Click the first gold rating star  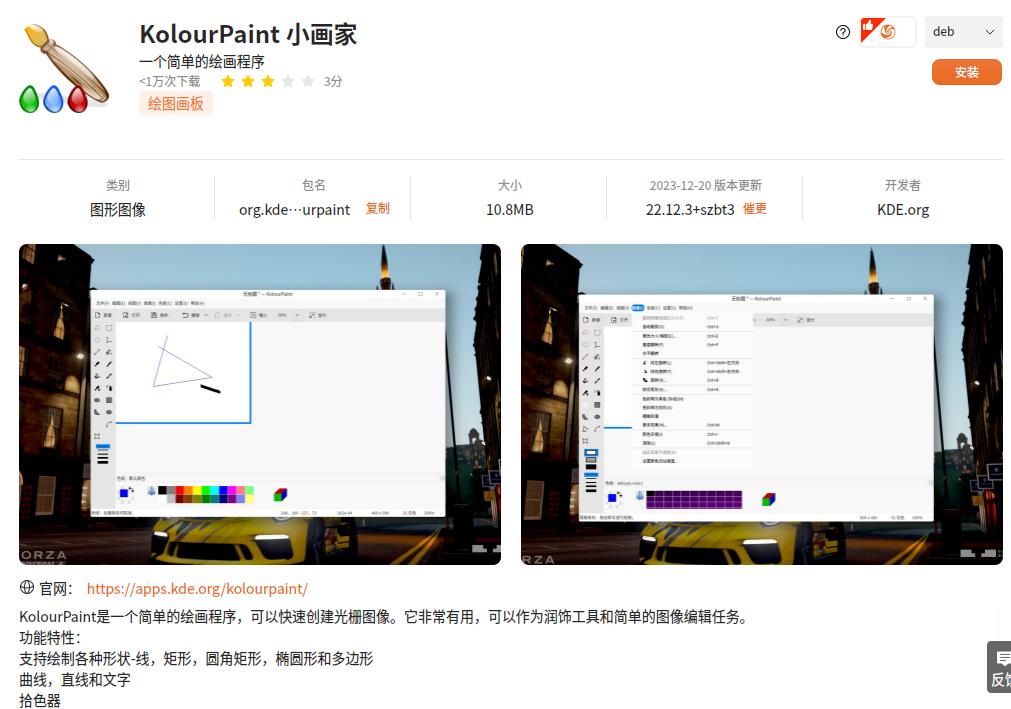click(228, 81)
